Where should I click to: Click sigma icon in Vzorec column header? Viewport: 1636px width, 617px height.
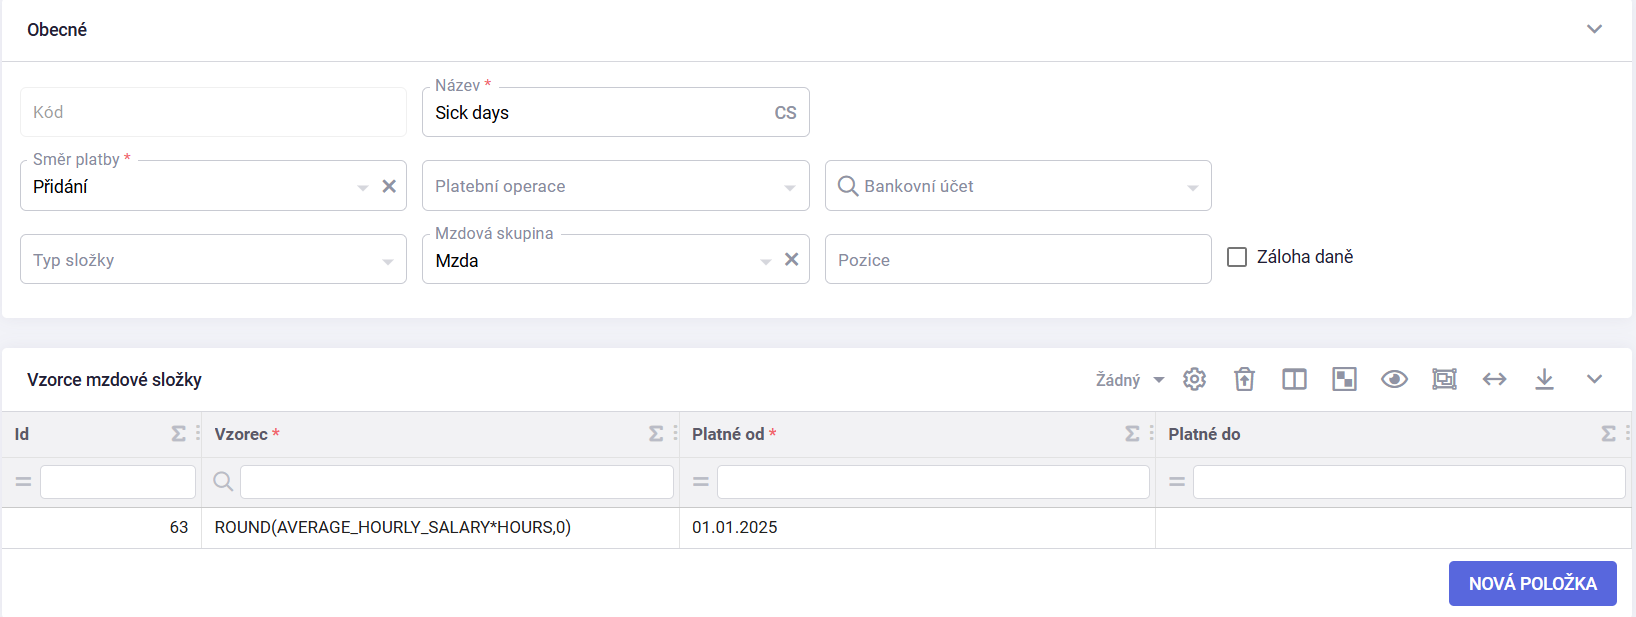coord(655,433)
